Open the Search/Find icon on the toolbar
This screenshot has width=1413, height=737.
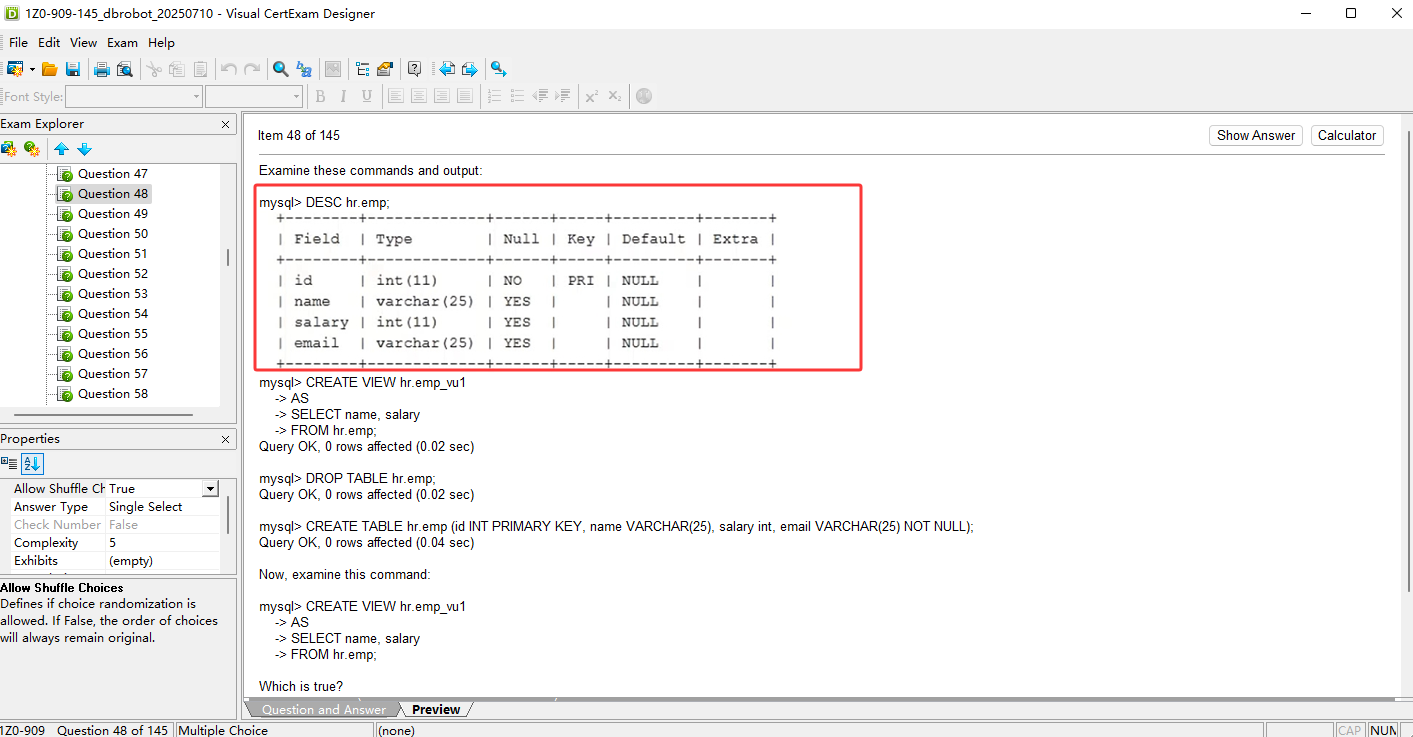[x=281, y=68]
